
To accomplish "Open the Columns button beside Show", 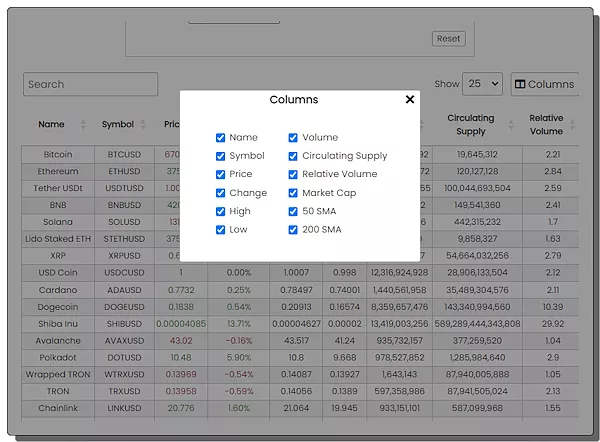I will [x=545, y=84].
